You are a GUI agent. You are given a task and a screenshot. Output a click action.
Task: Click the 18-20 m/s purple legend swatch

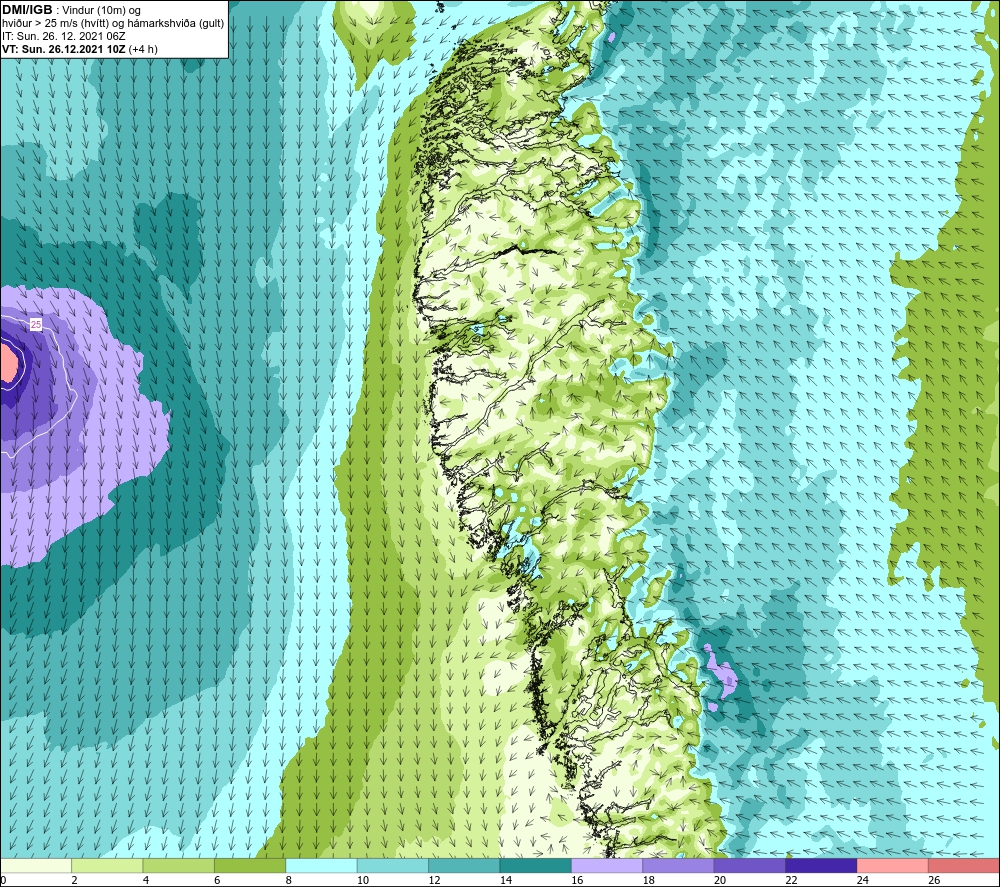pos(679,866)
